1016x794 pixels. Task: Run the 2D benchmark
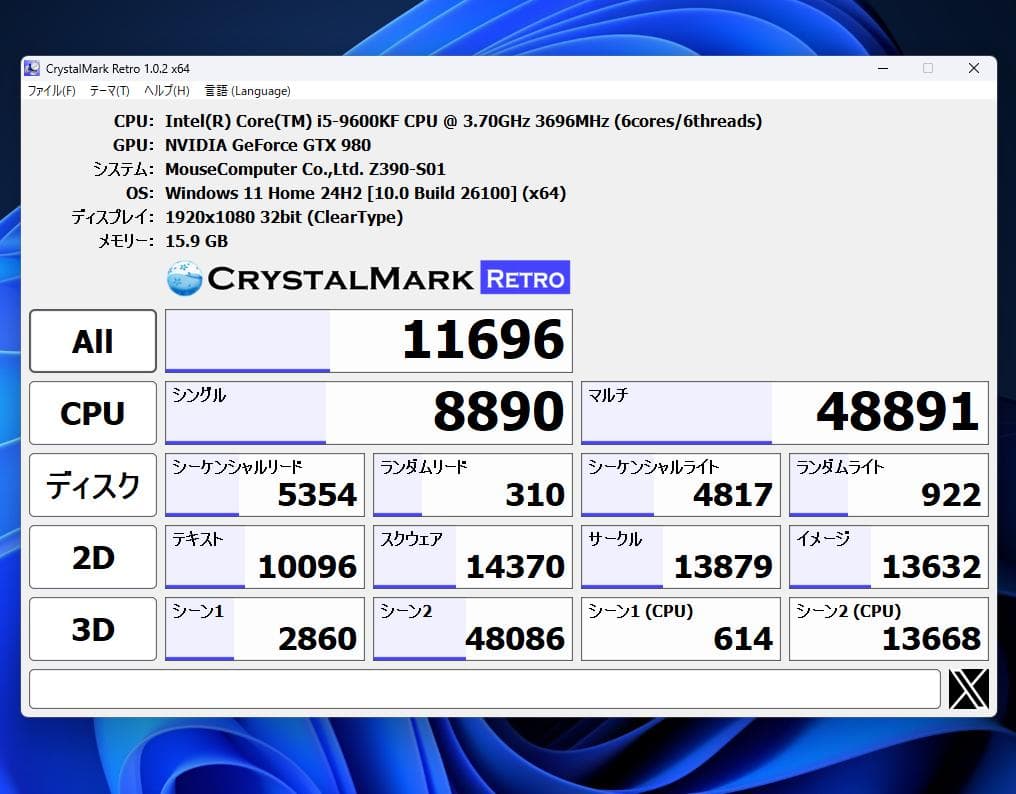click(x=92, y=557)
